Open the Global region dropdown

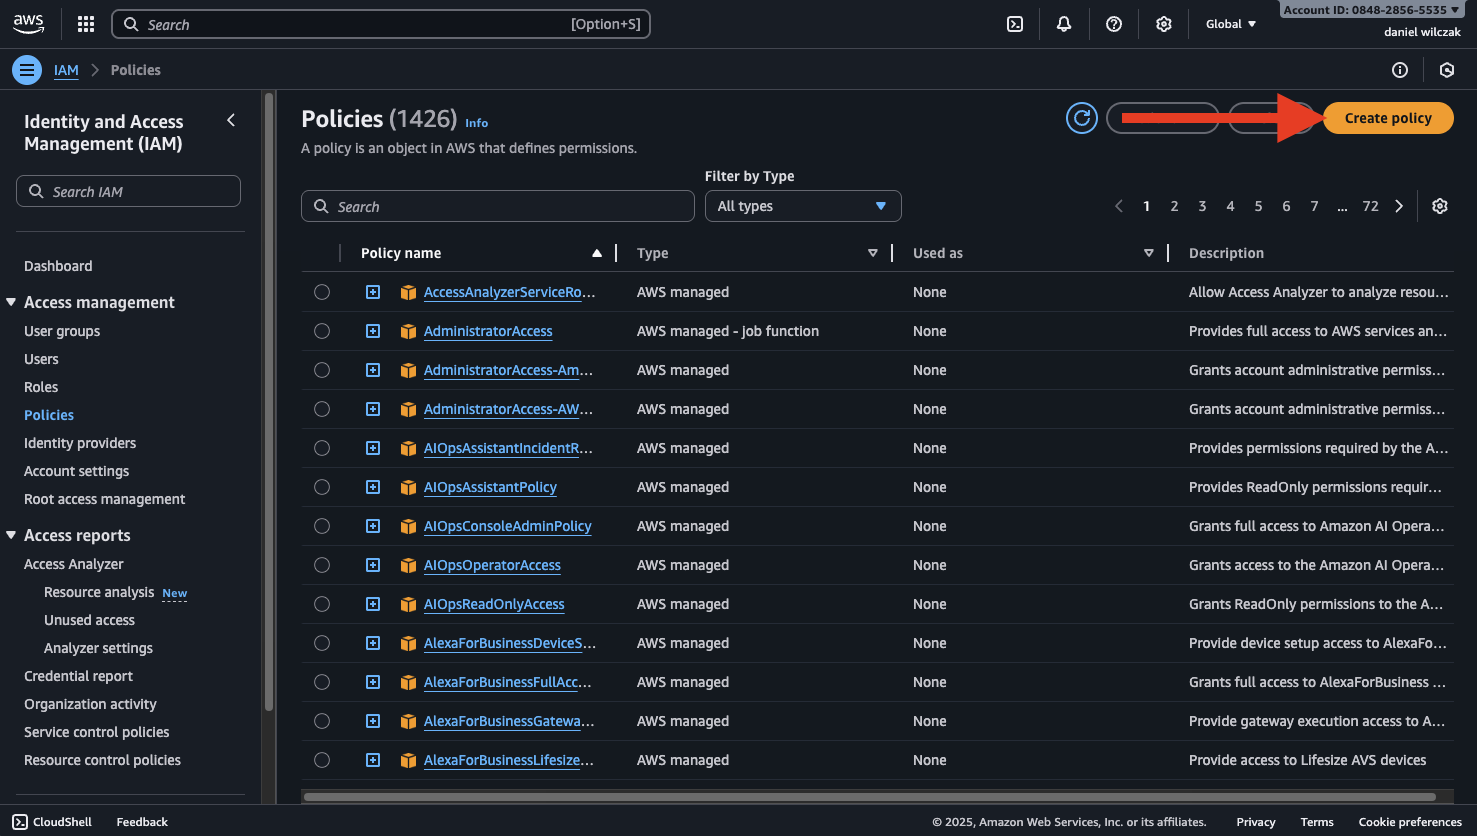(x=1230, y=24)
